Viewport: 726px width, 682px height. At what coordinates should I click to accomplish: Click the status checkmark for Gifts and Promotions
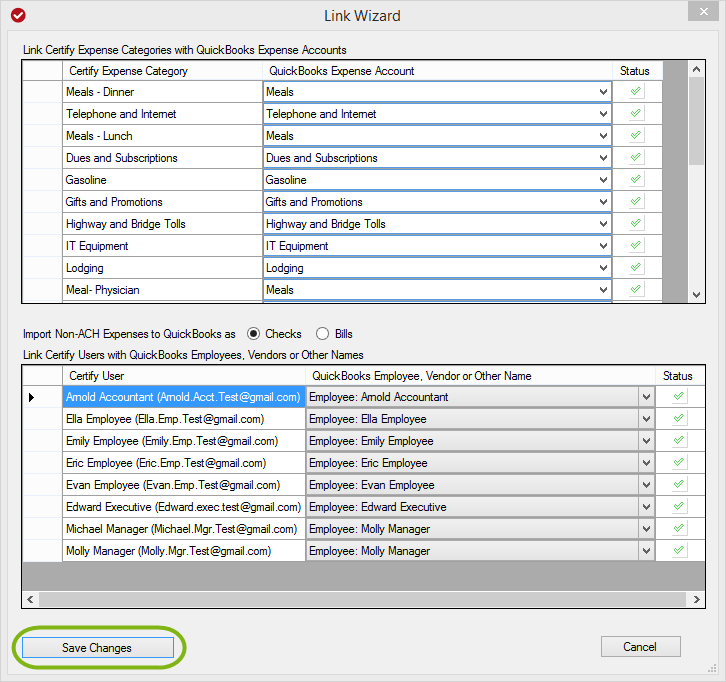pyautogui.click(x=636, y=201)
